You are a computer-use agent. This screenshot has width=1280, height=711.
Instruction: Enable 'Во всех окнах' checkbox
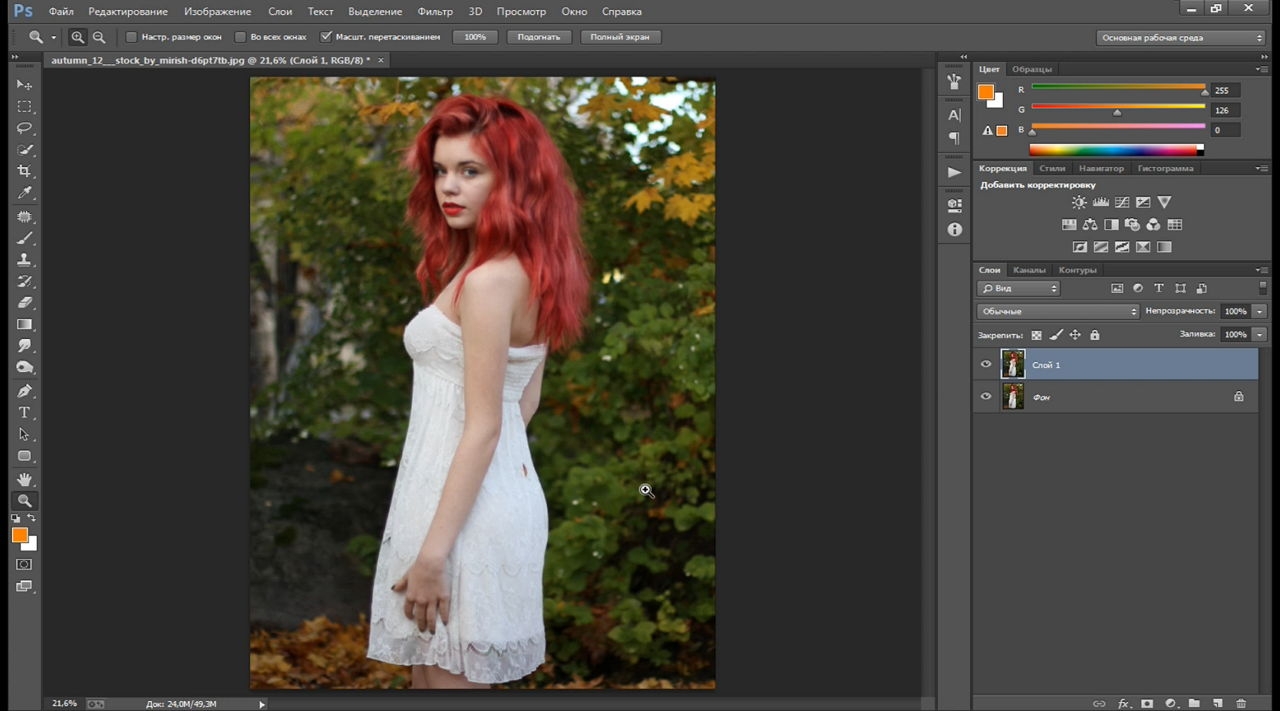coord(240,37)
